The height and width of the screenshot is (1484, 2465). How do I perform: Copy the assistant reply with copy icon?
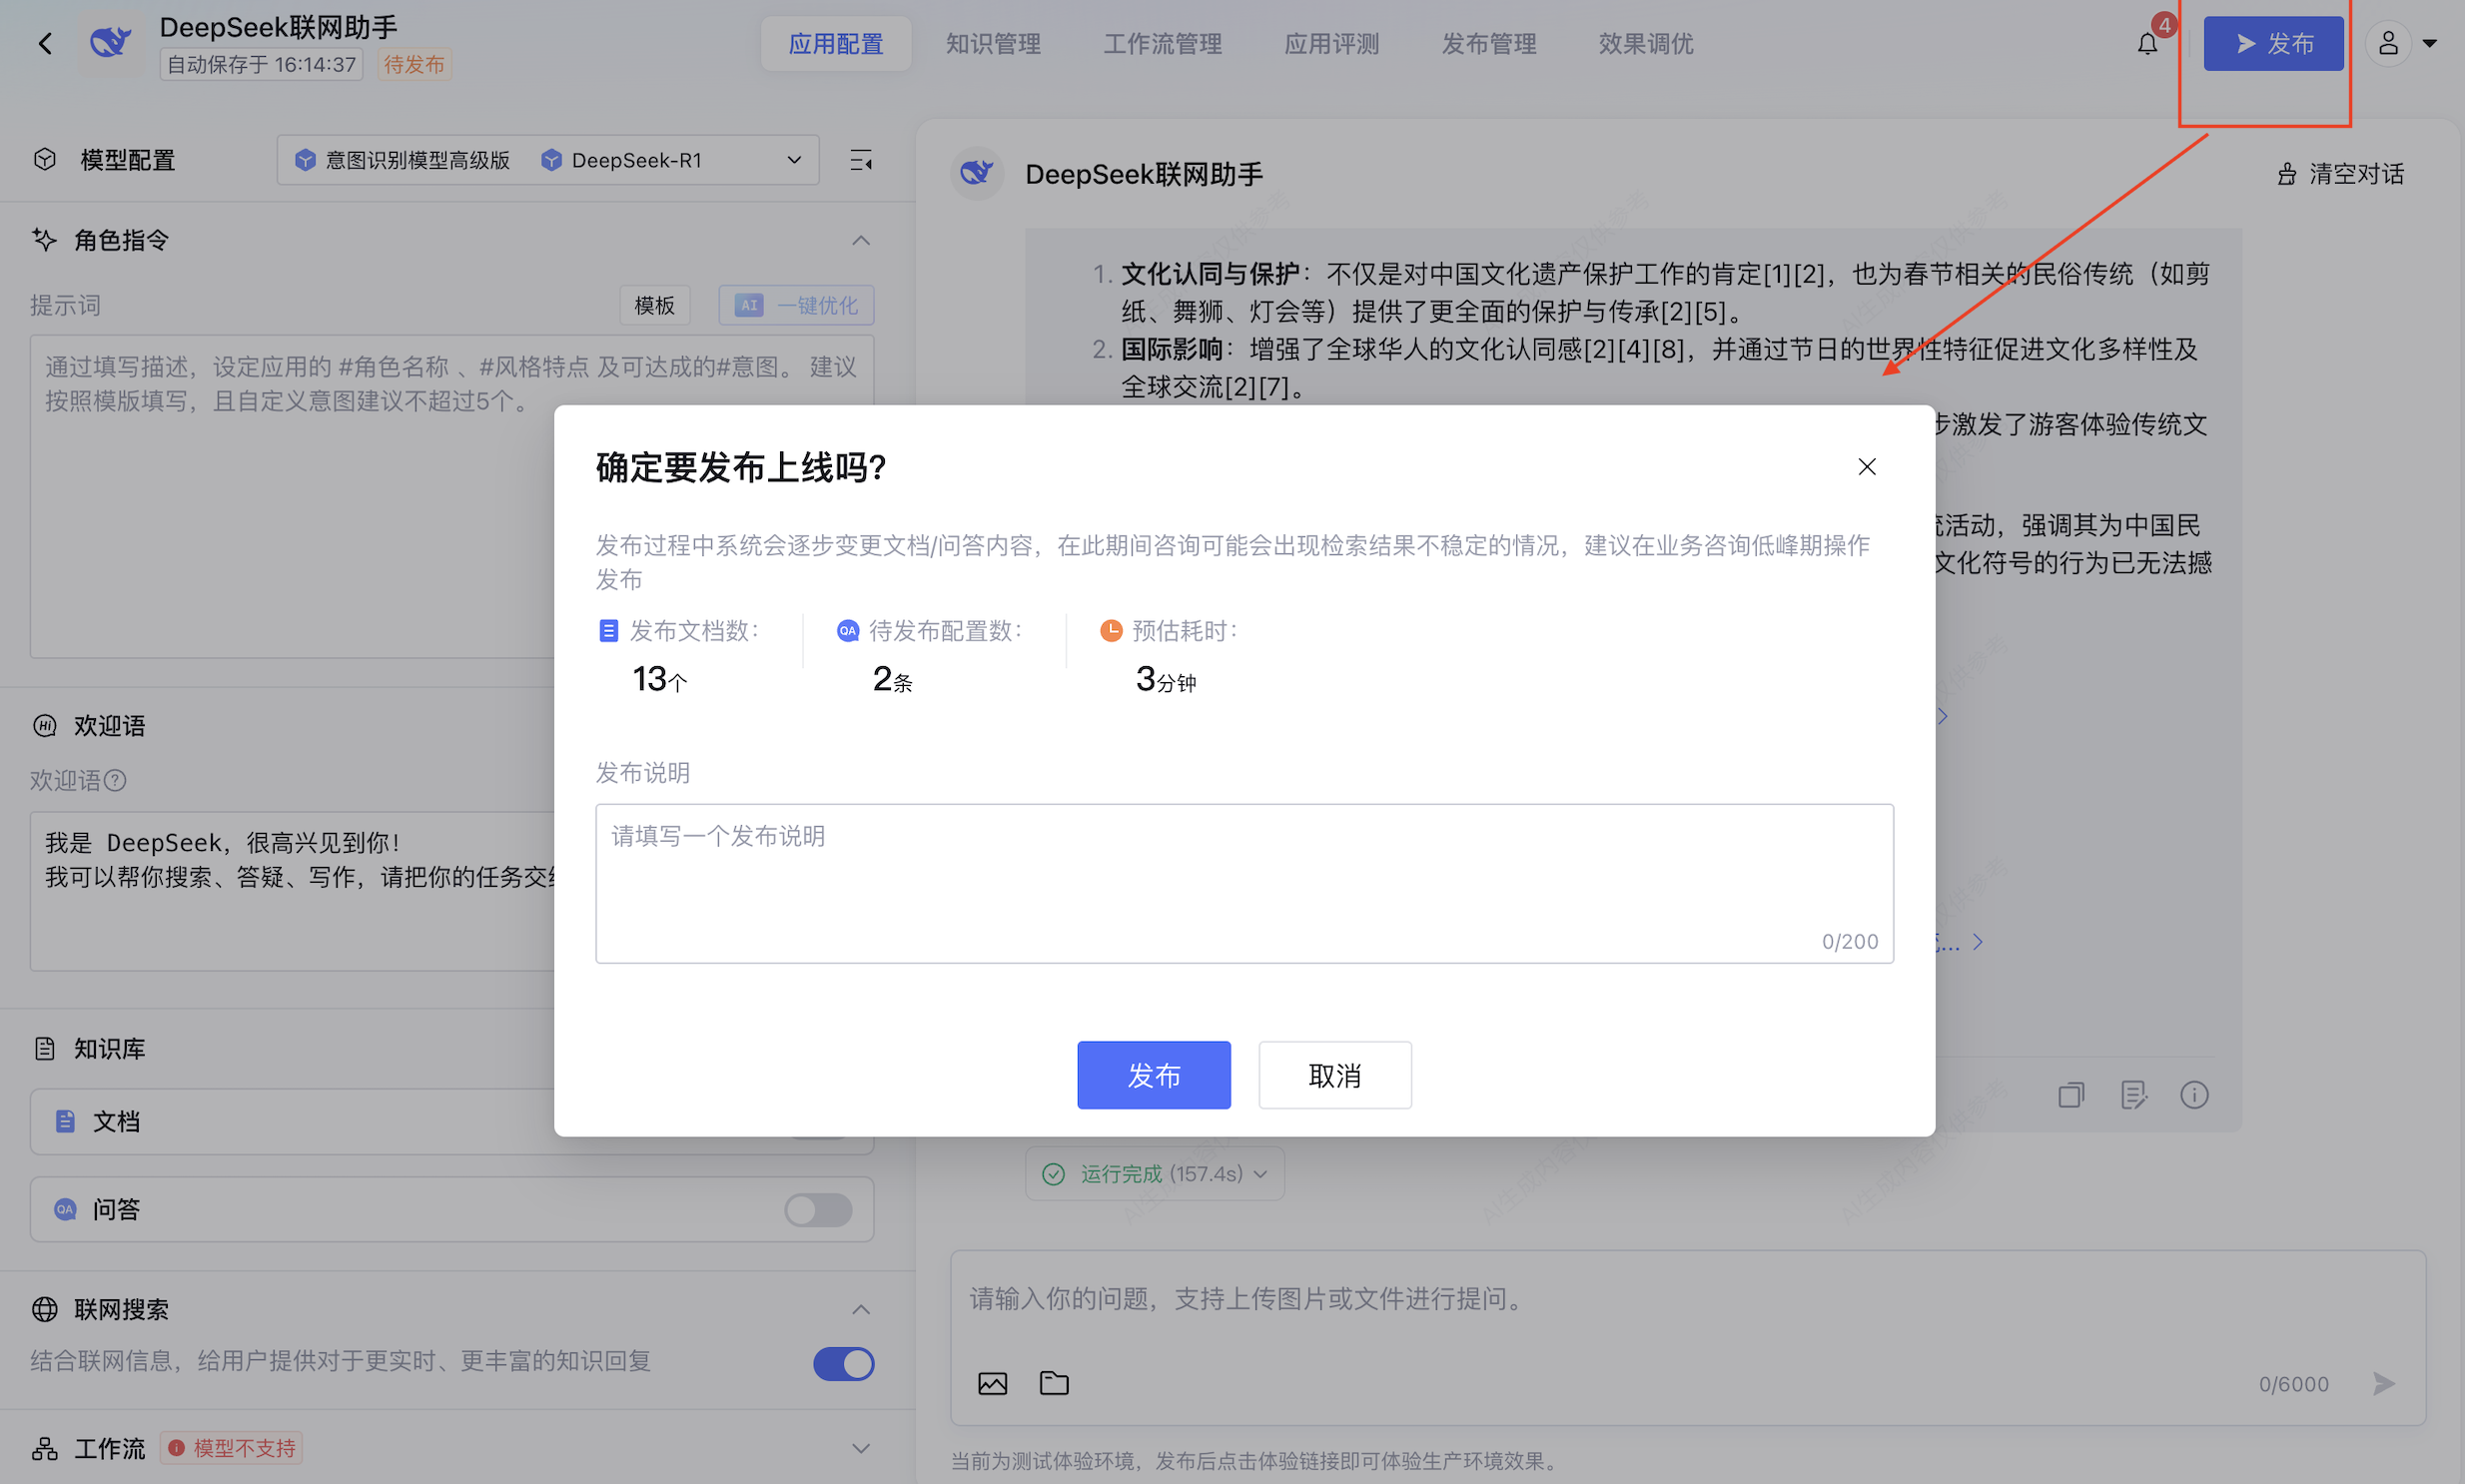[2071, 1095]
